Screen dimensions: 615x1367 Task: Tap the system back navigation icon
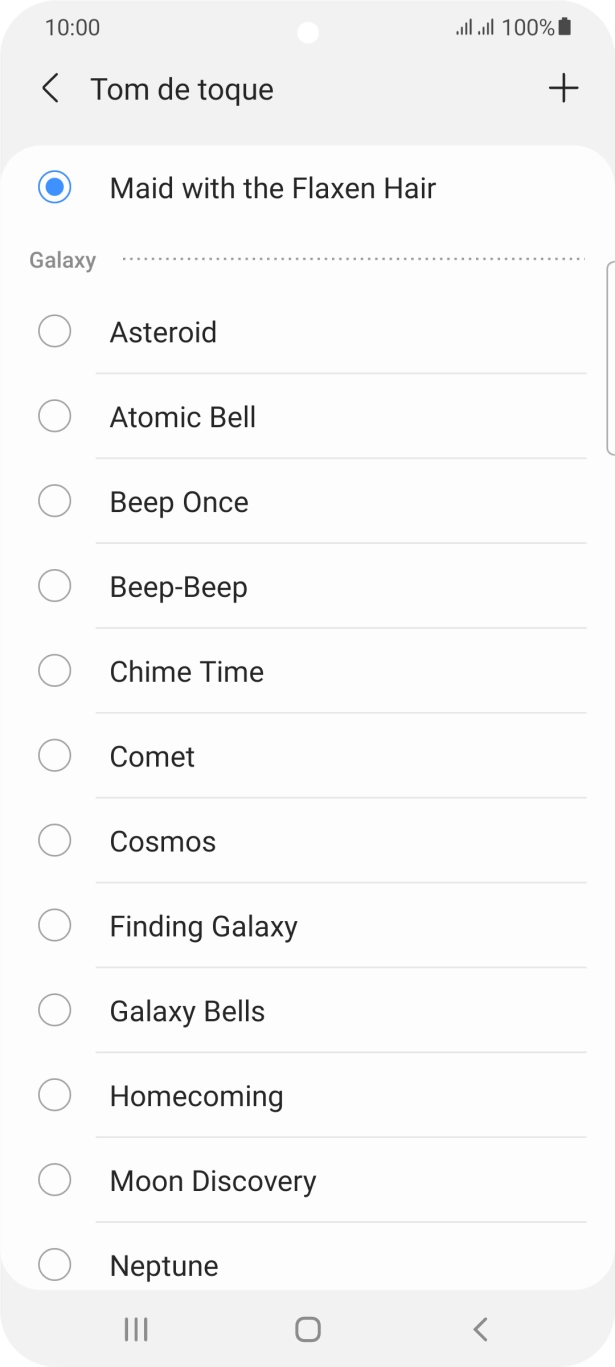point(480,1329)
